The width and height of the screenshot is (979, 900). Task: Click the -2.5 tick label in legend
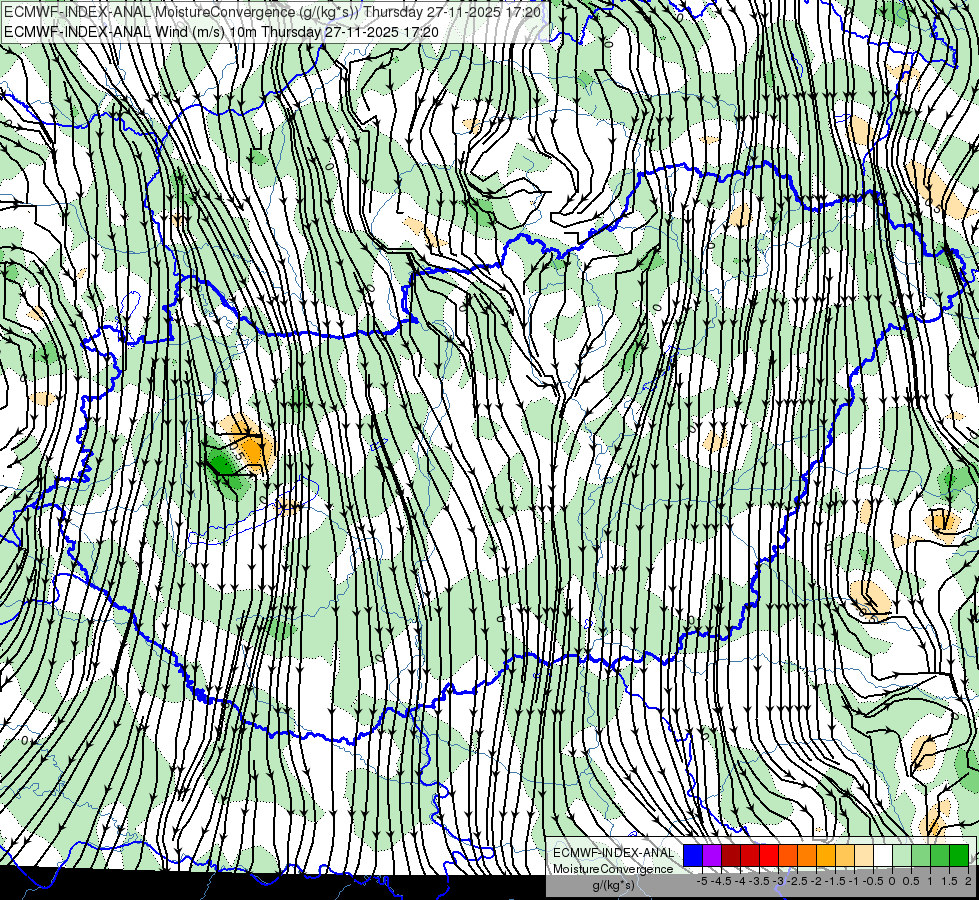pyautogui.click(x=797, y=881)
